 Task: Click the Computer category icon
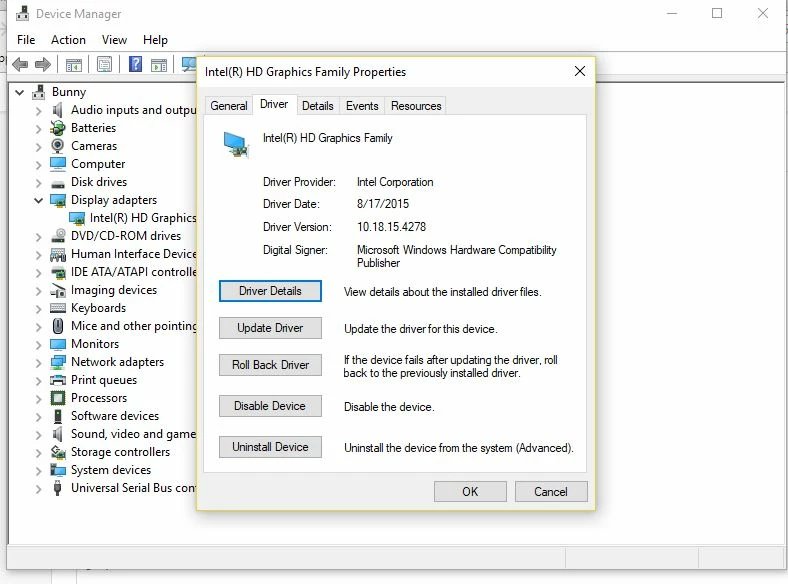[x=58, y=164]
